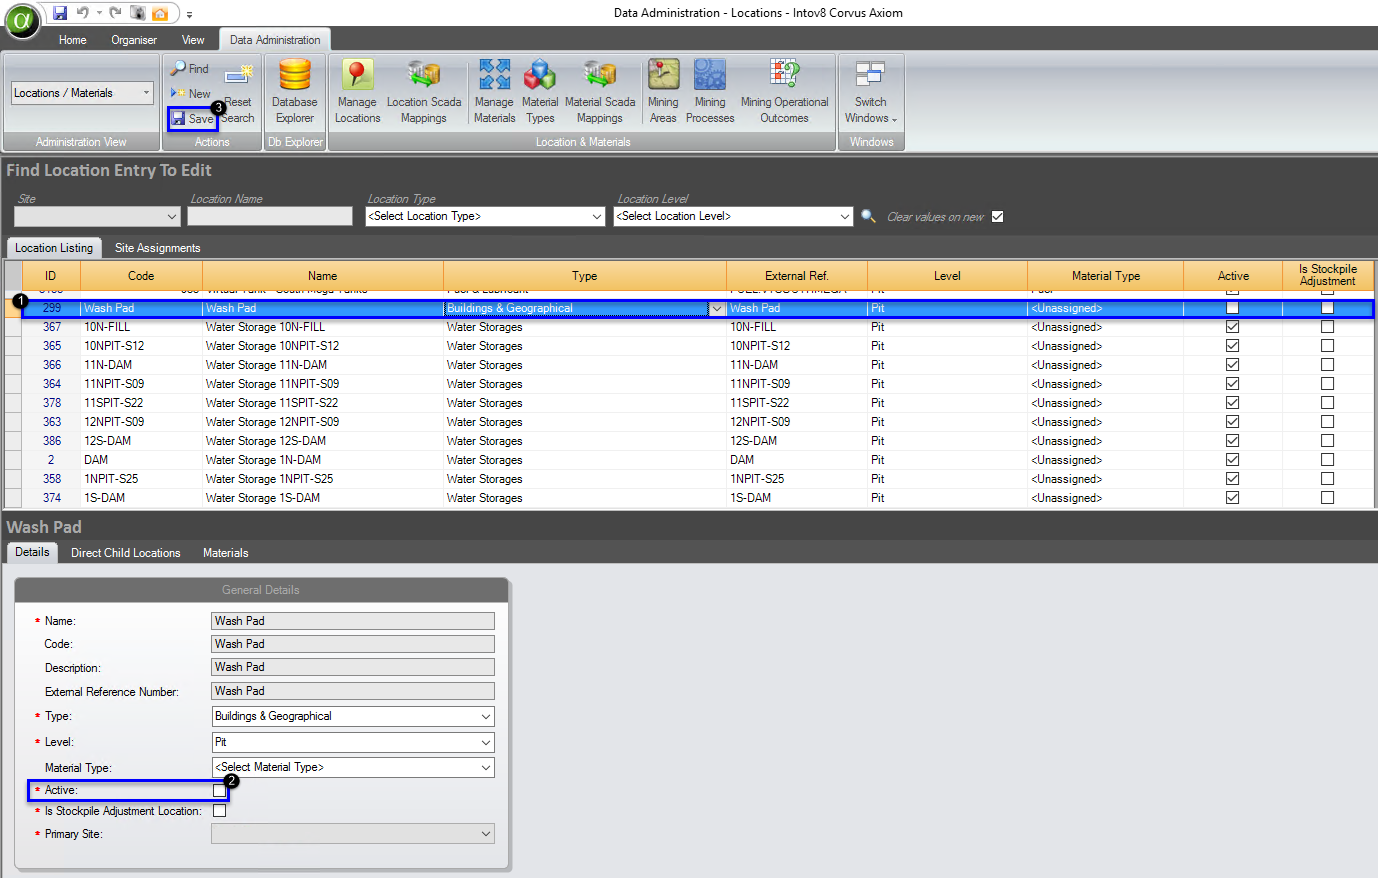1378x878 pixels.
Task: Switch to the Organiser ribbon tab
Action: pos(134,40)
